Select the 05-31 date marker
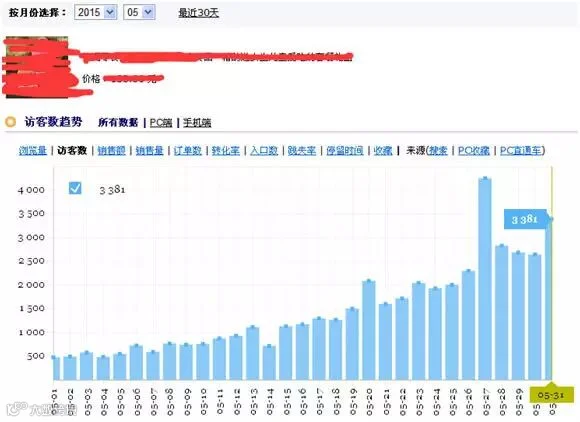 552,395
